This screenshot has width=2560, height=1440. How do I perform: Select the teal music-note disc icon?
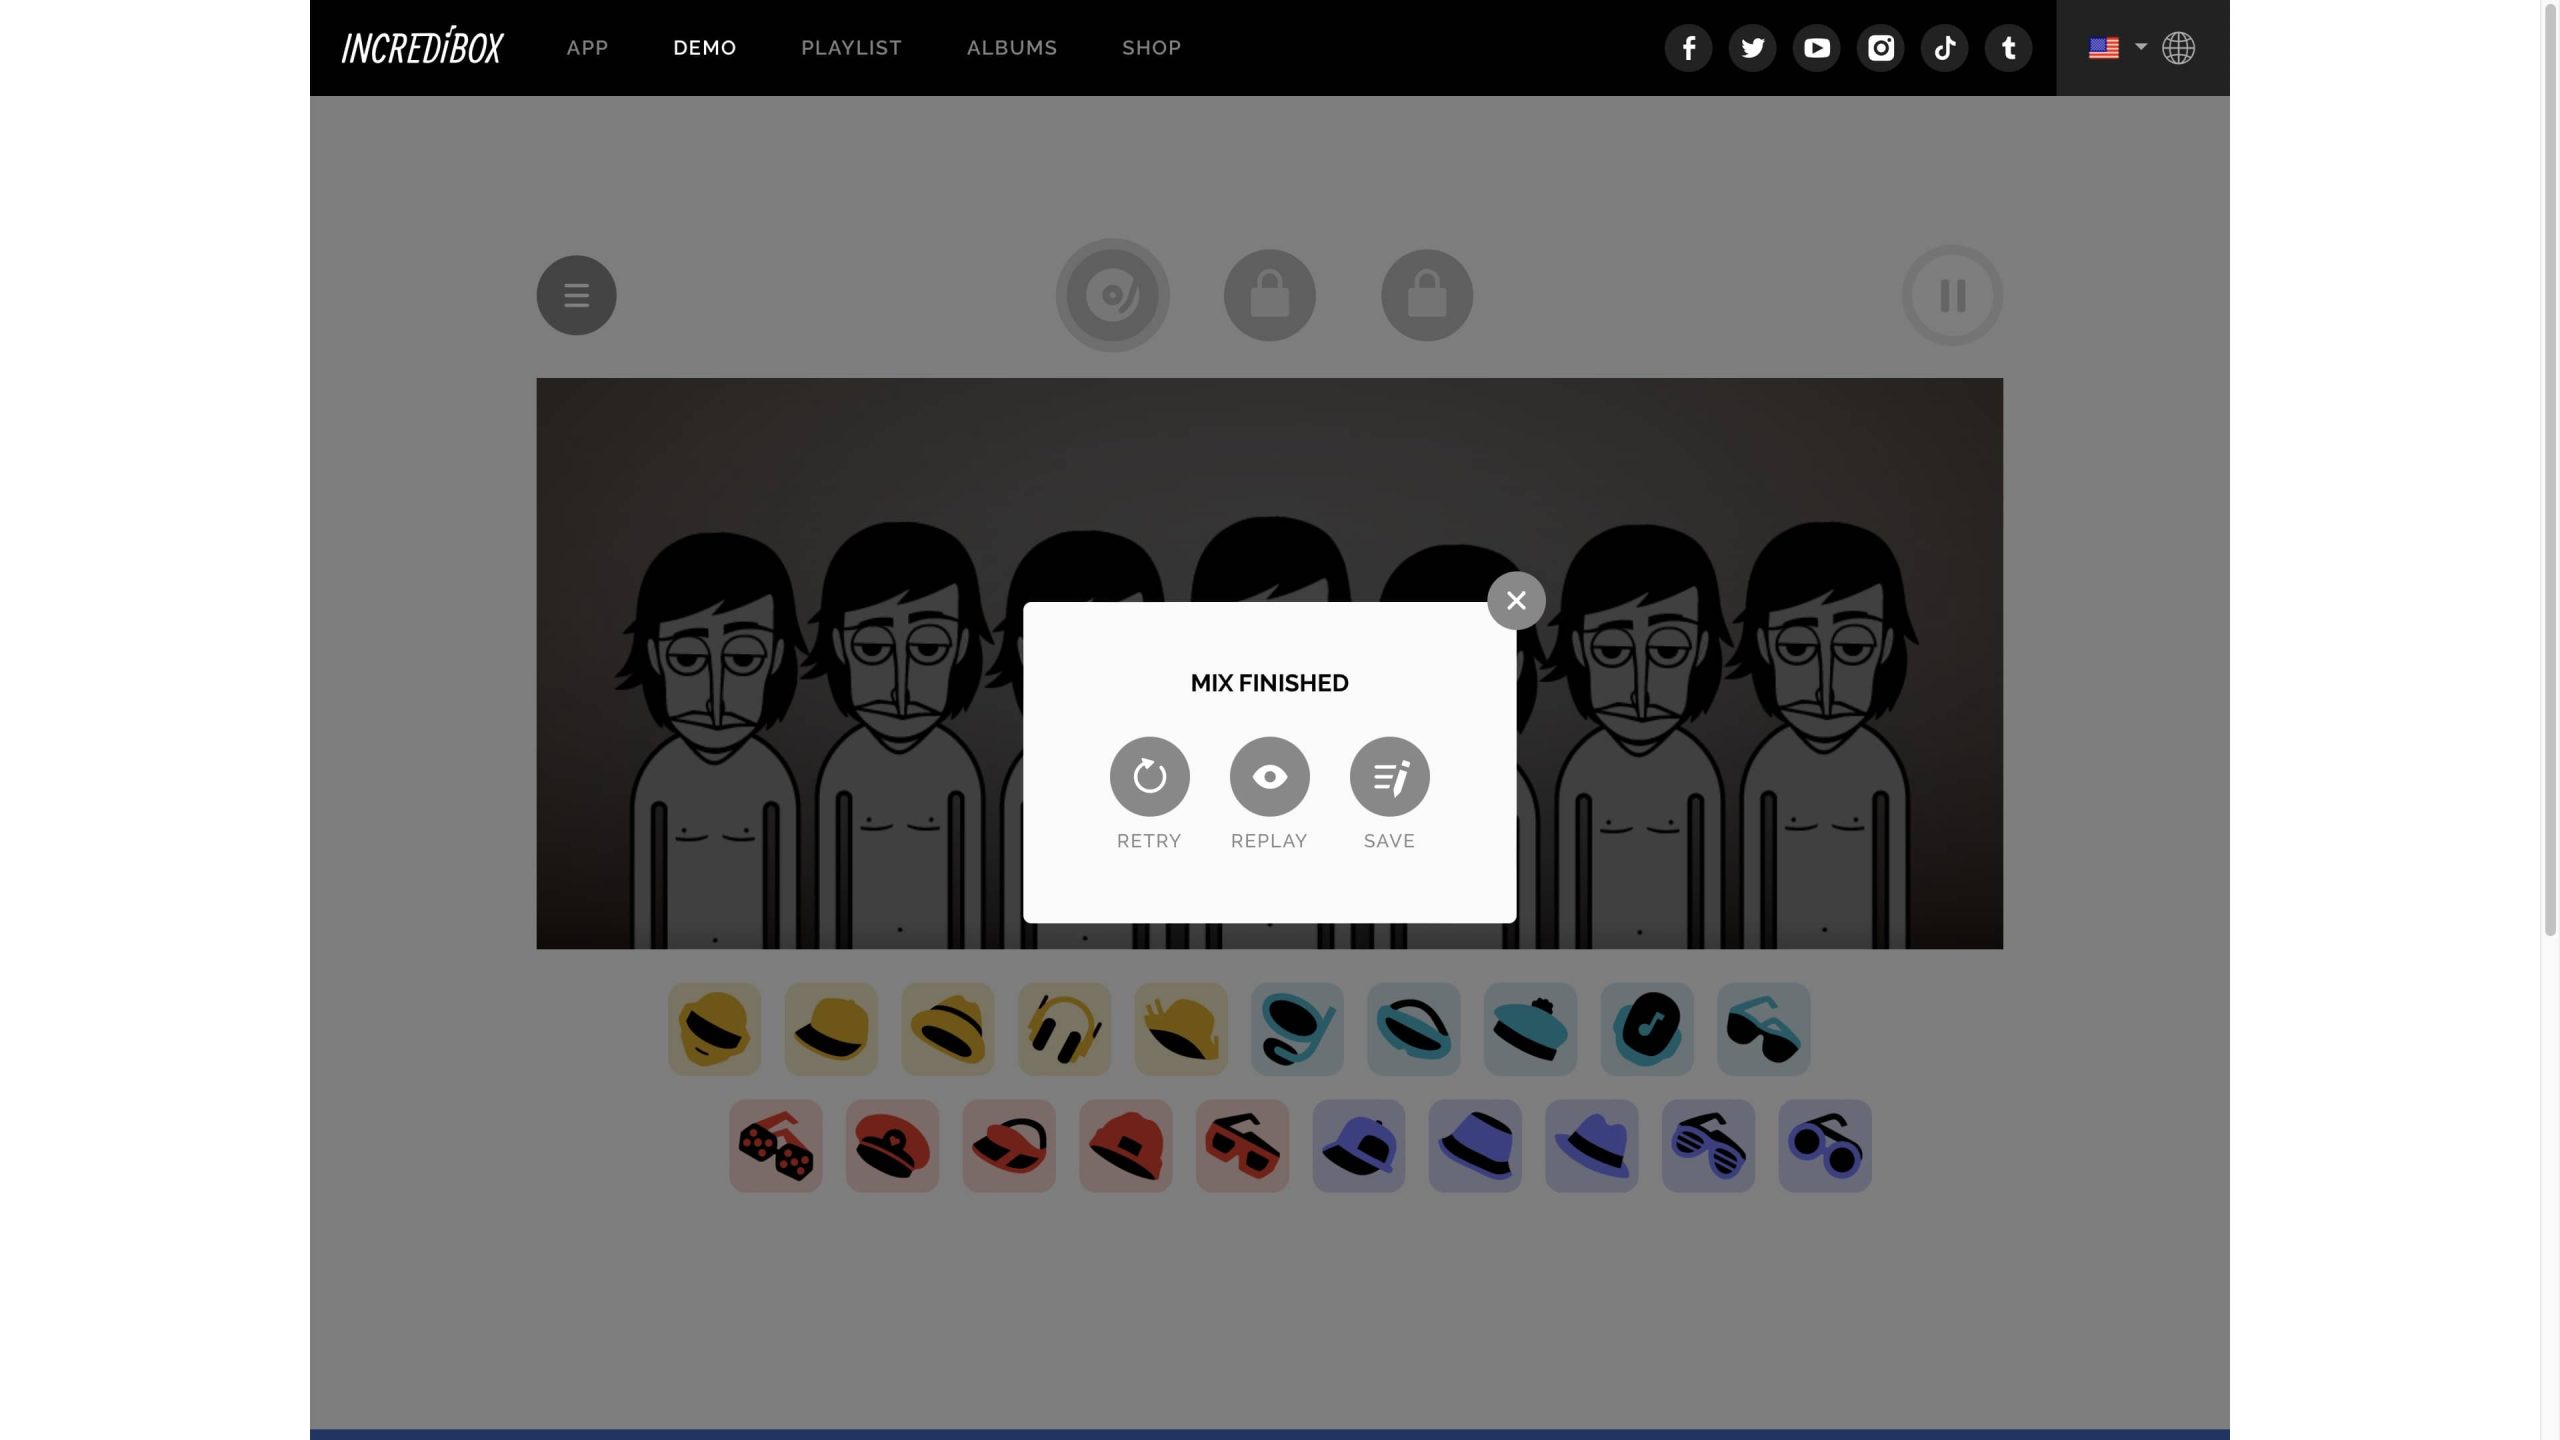1646,1028
